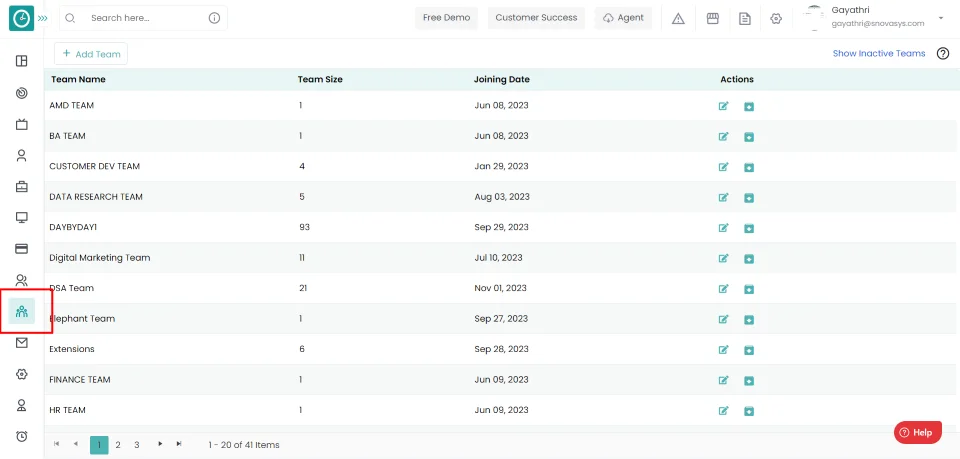Edit the DSA Team entry

tap(723, 288)
